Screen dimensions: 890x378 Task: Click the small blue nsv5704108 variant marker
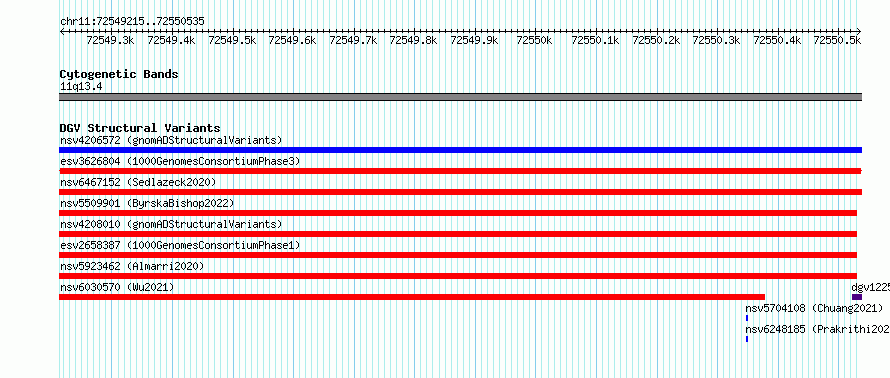[x=747, y=318]
